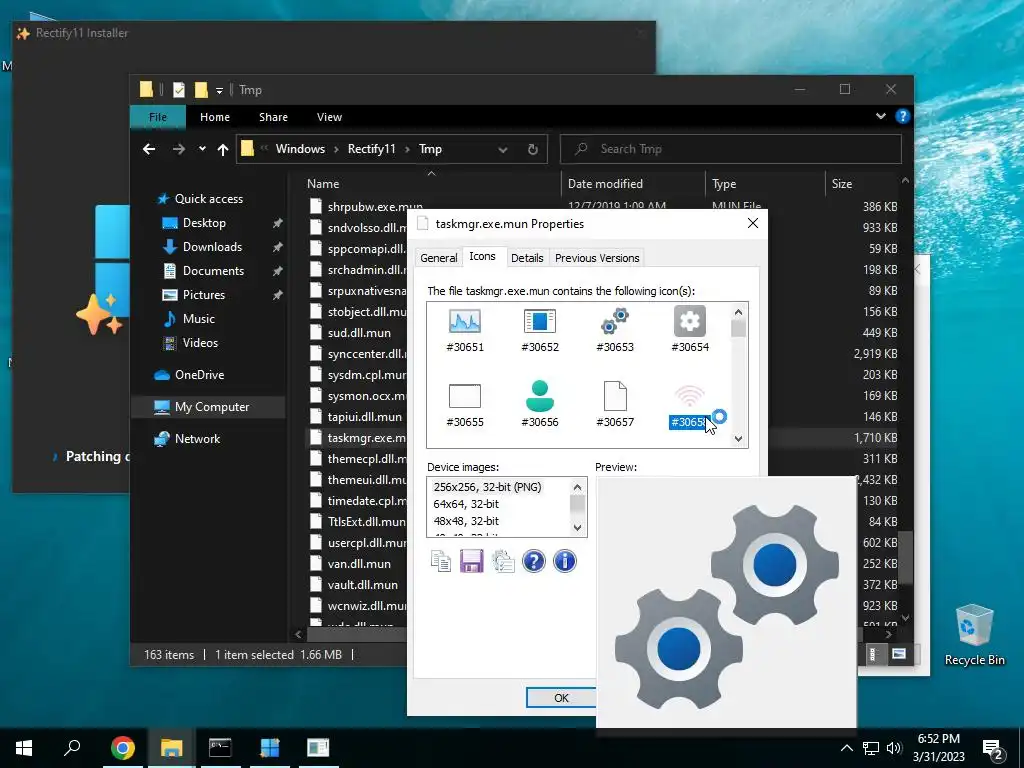Switch to large icons view in Explorer status bar
The image size is (1024, 768).
click(899, 654)
